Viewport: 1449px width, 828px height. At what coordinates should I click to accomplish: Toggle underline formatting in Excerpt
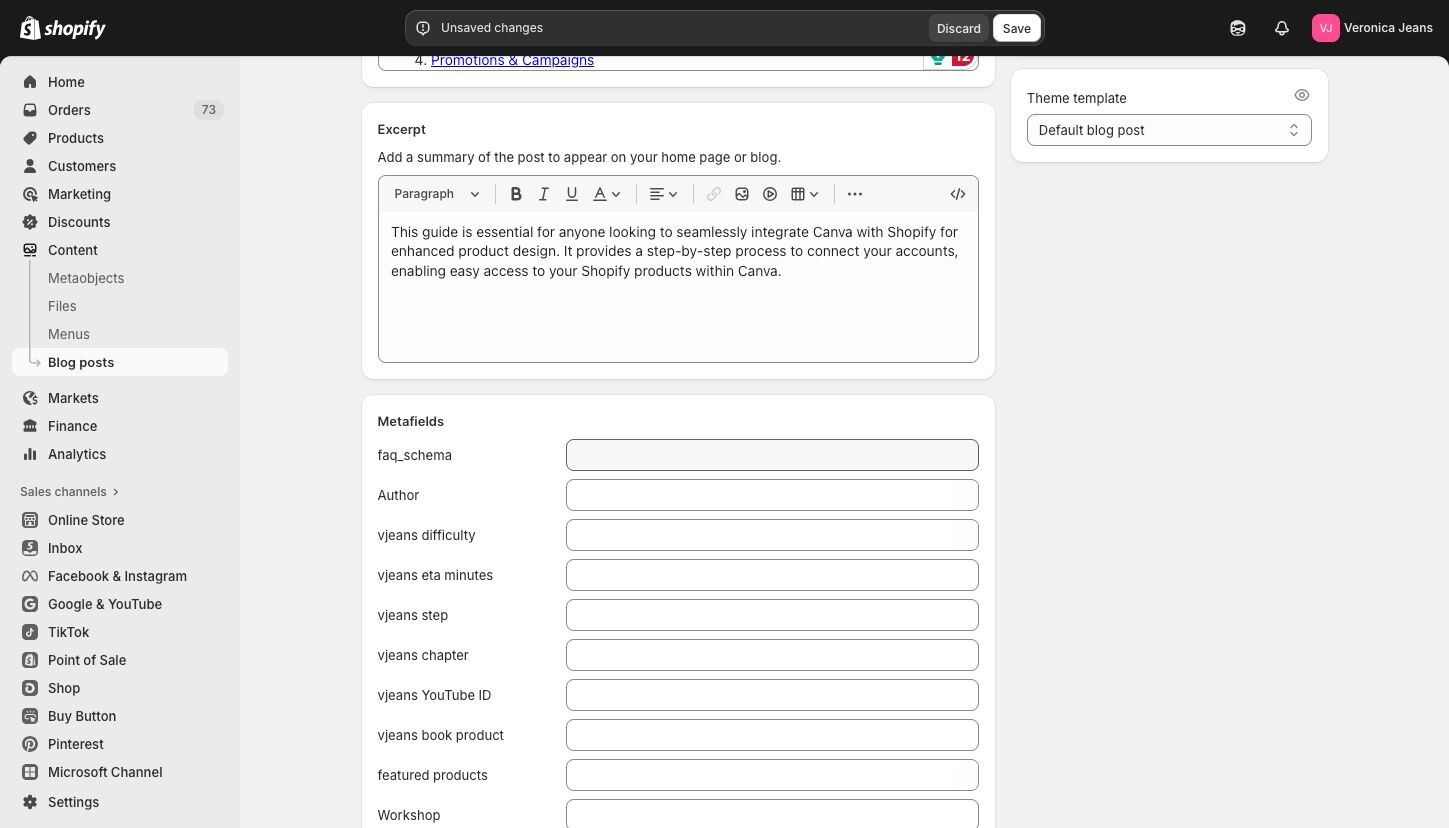point(572,194)
